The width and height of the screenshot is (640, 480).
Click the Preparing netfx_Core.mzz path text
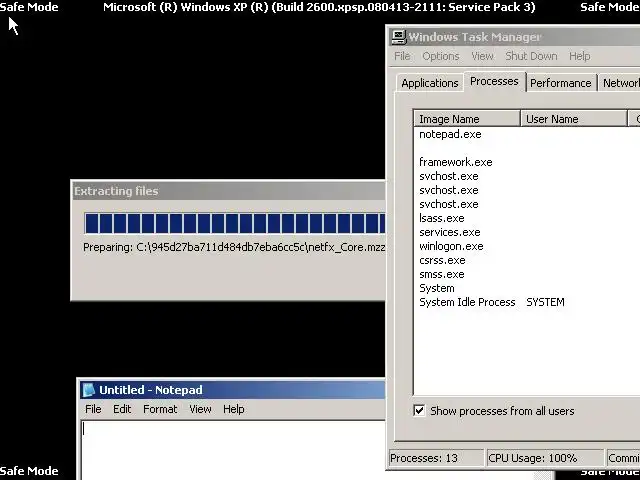point(234,247)
